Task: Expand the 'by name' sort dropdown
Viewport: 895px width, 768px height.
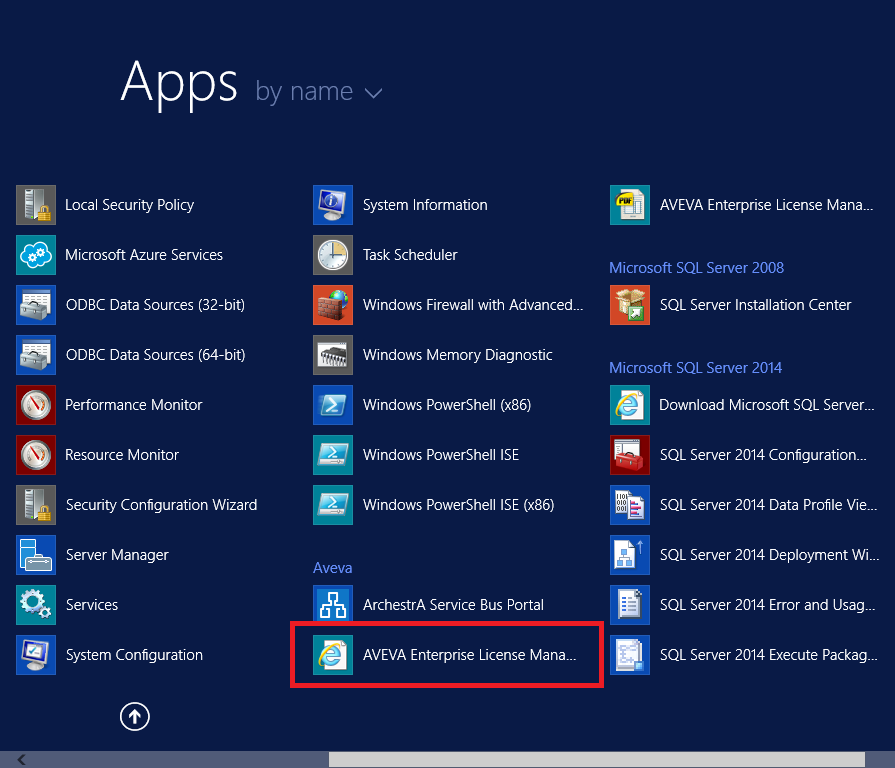Action: pyautogui.click(x=319, y=92)
